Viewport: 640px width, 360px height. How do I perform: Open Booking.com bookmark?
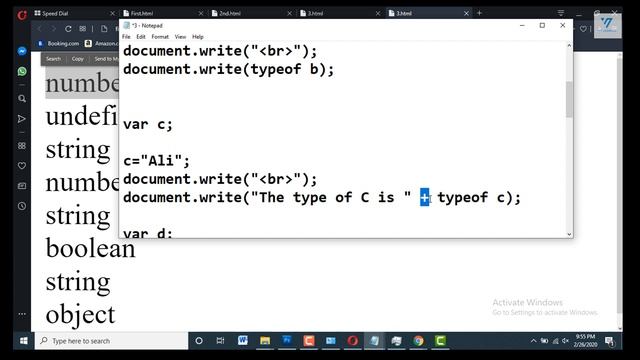[x=58, y=43]
